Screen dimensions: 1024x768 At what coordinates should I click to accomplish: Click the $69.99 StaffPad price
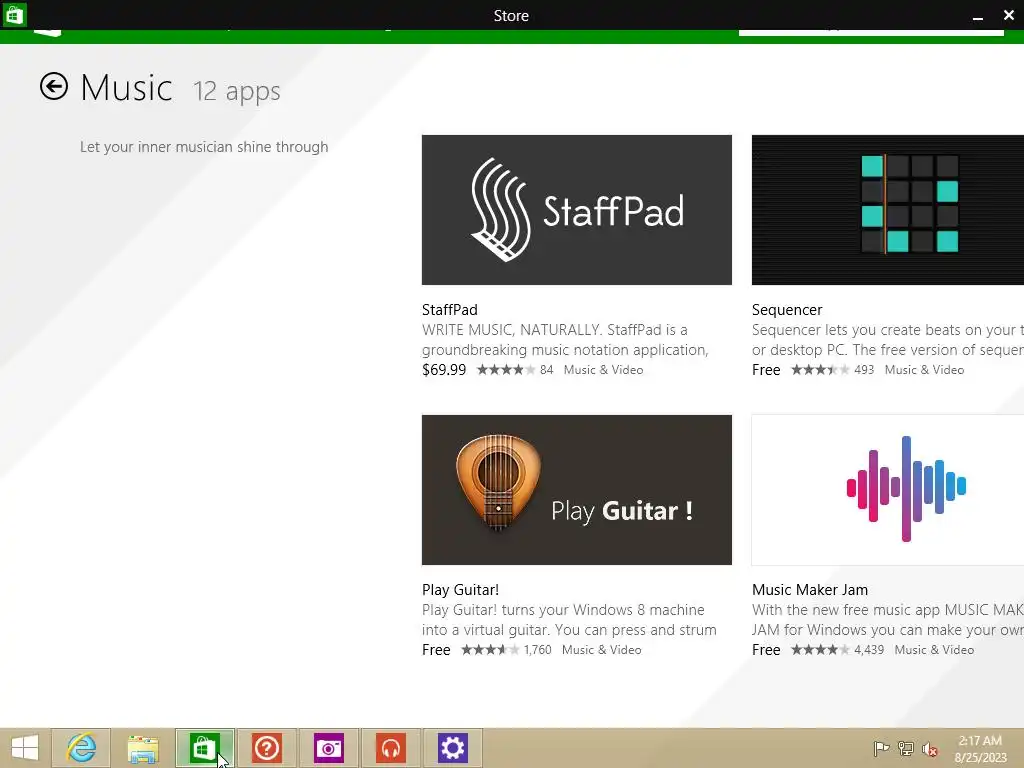pos(444,370)
